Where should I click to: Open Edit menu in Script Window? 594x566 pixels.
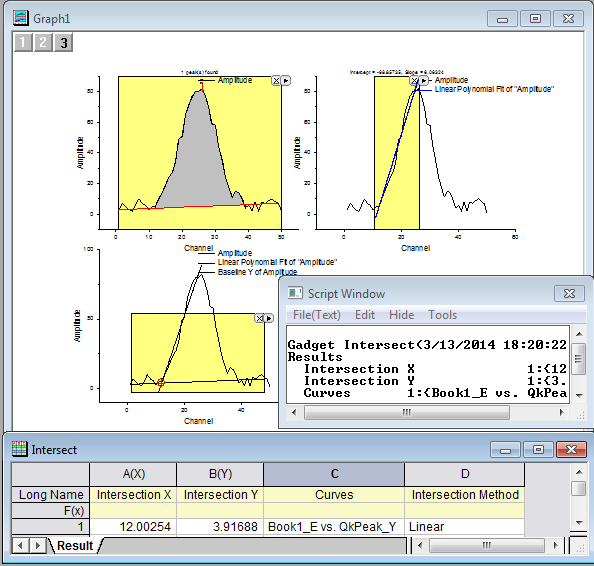pyautogui.click(x=365, y=315)
